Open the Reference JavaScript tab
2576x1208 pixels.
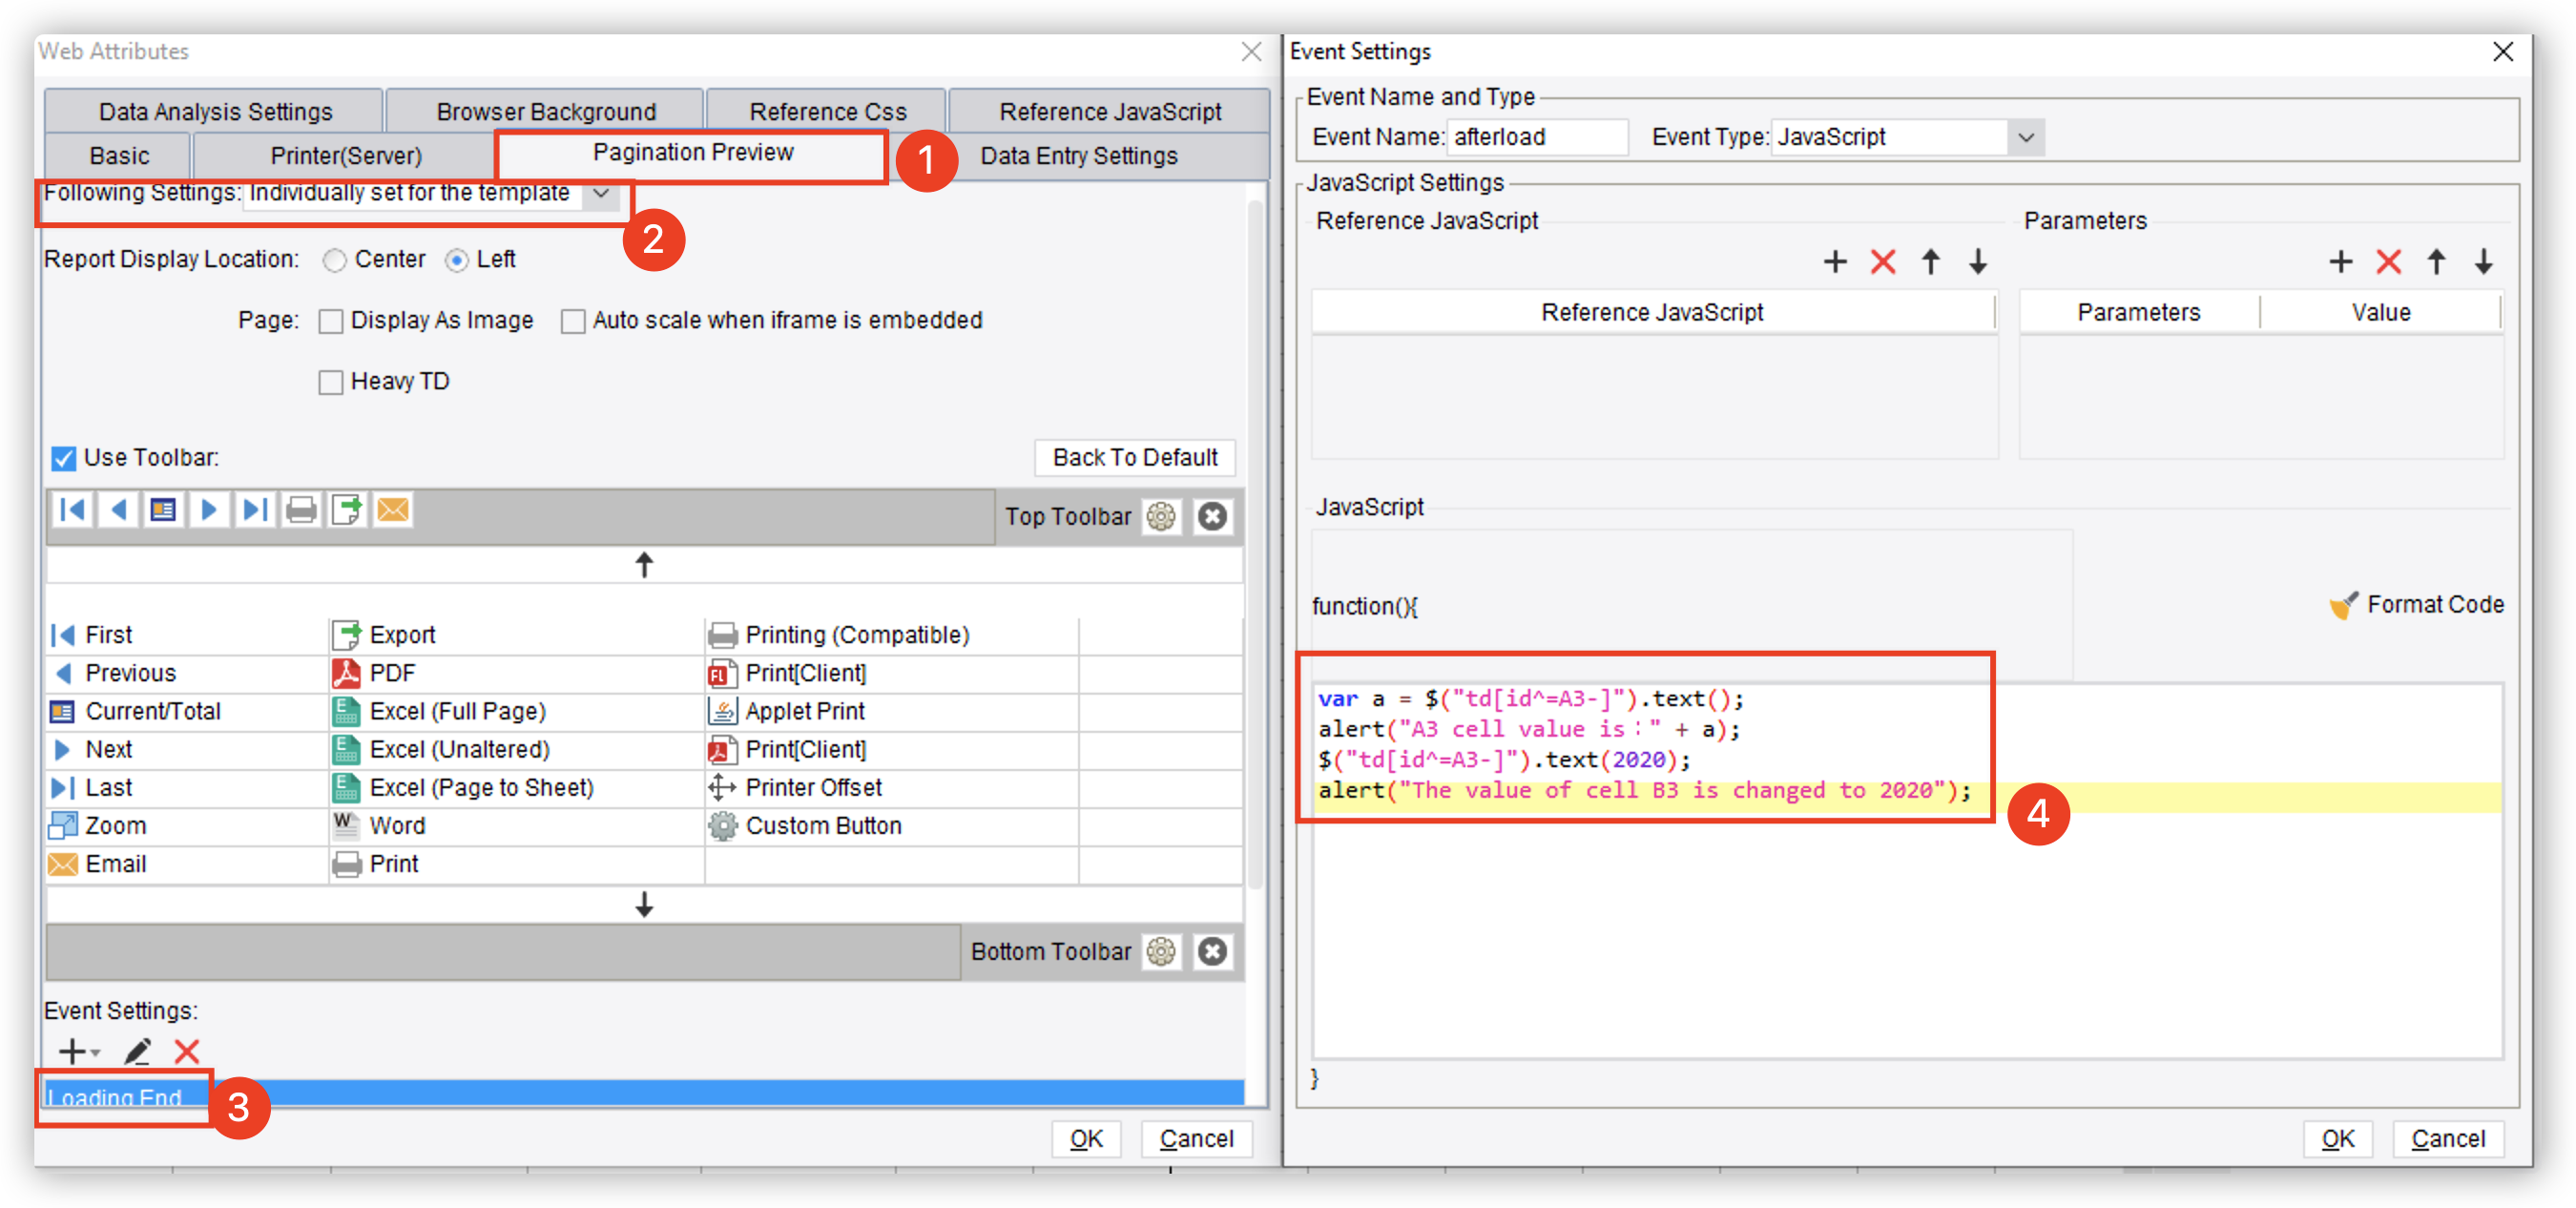click(x=1109, y=111)
